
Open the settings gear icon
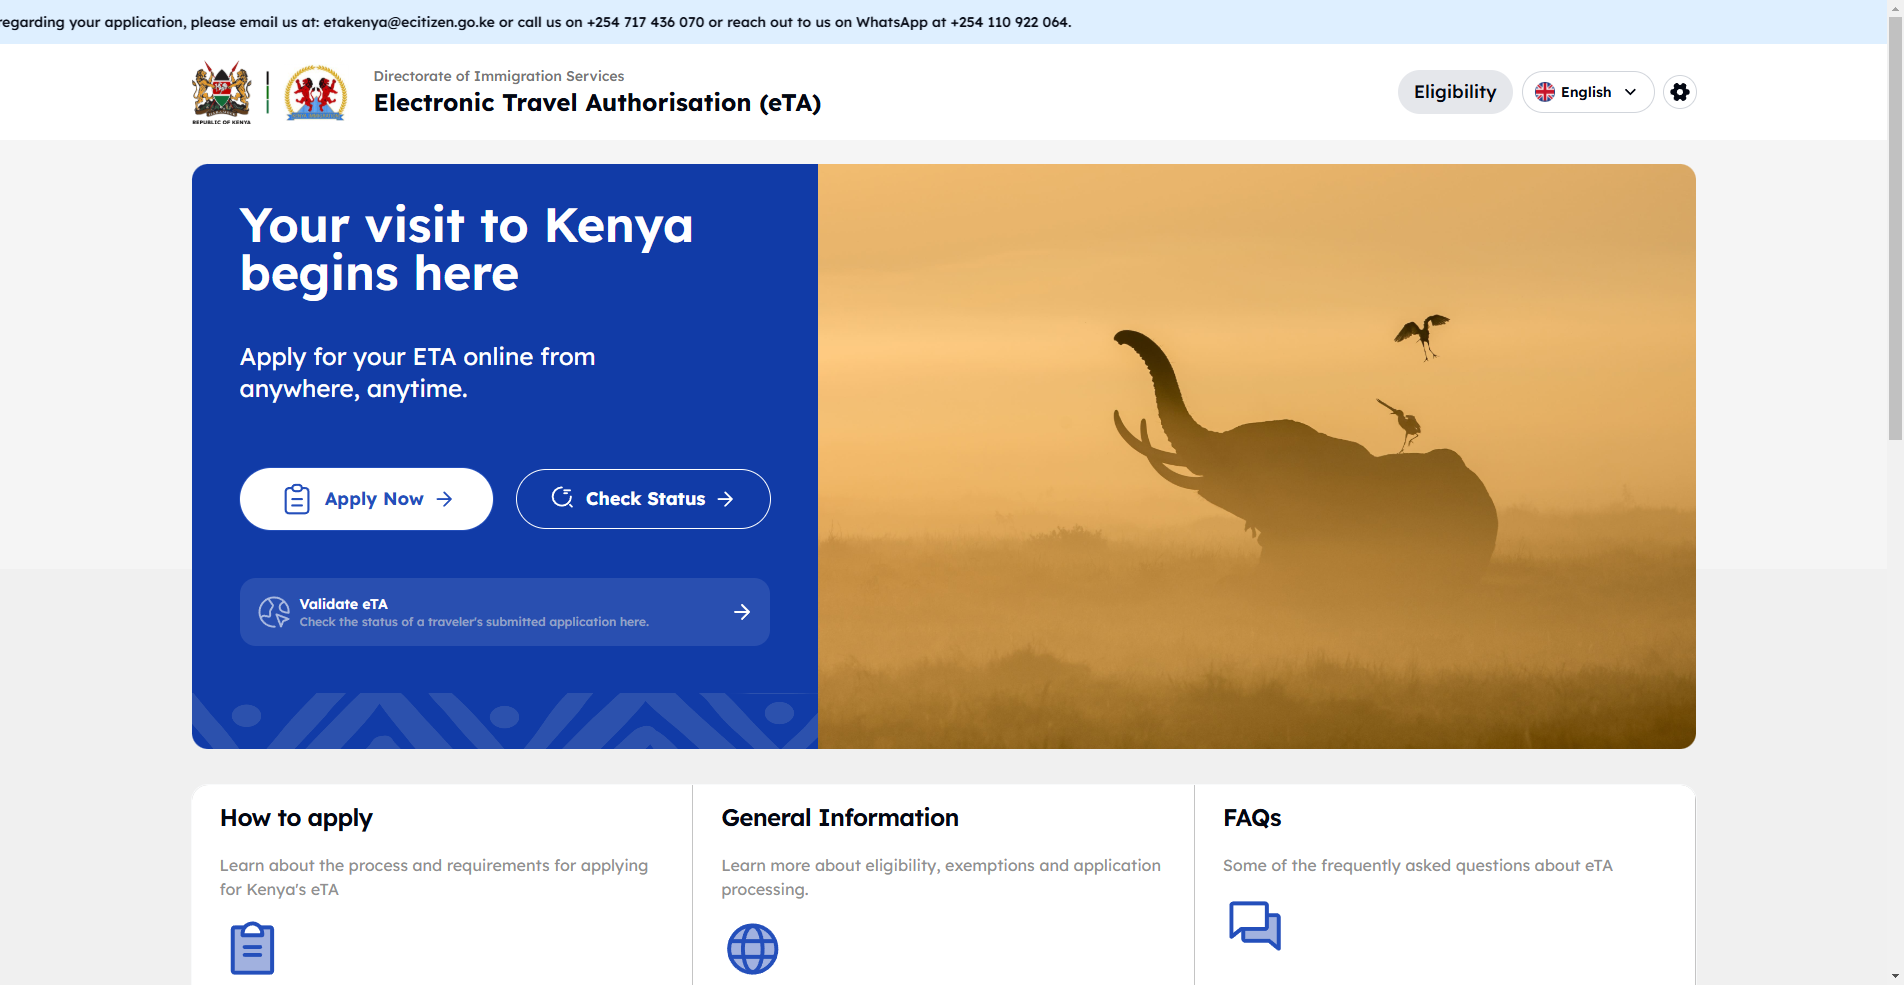click(1680, 92)
